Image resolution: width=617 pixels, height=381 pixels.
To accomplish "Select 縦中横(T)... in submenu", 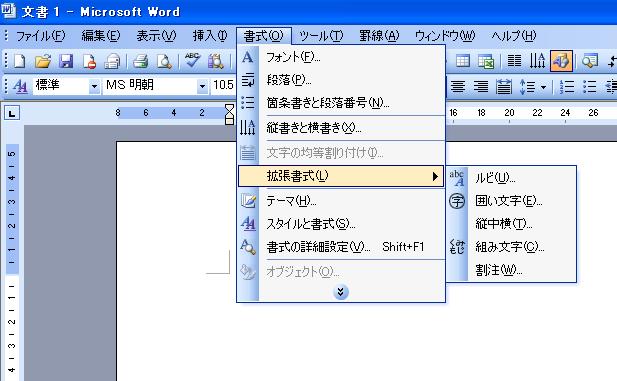I will click(511, 224).
